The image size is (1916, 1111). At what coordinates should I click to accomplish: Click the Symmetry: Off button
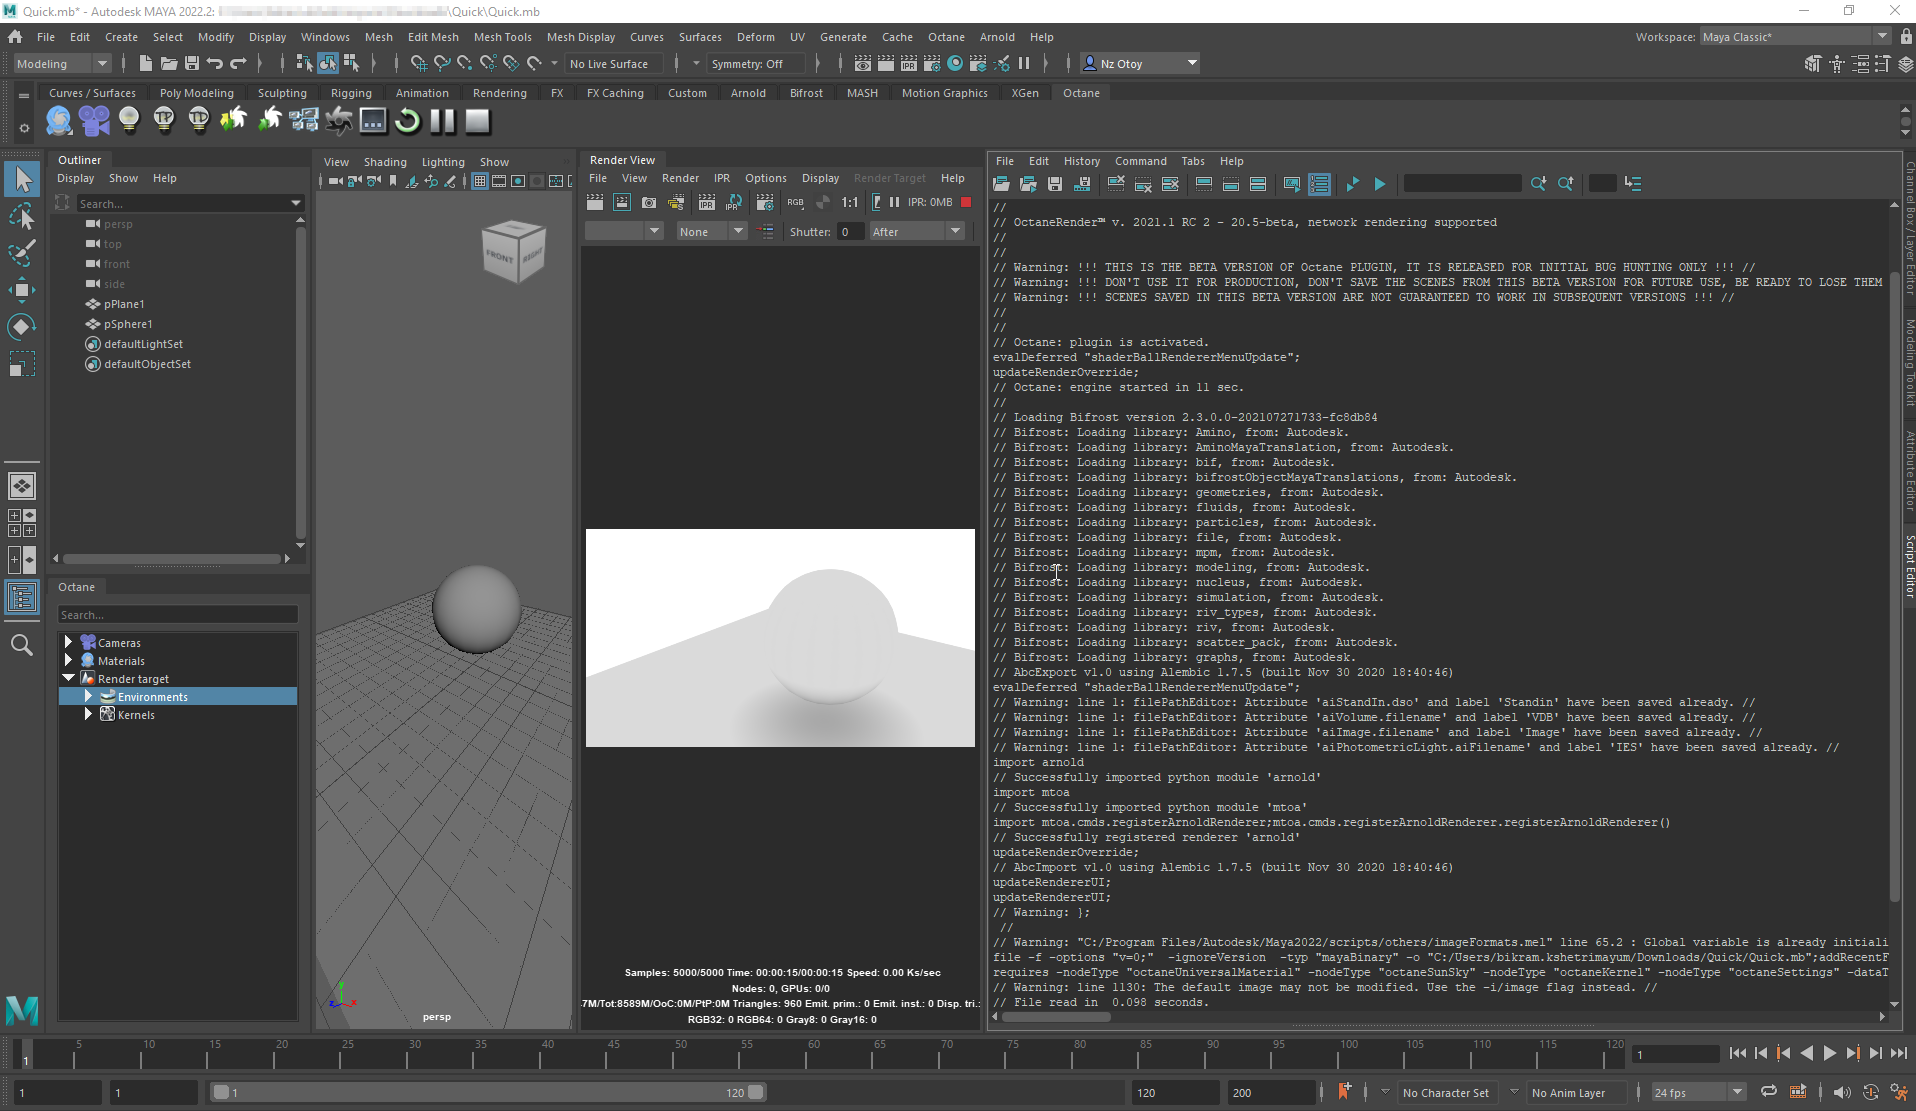tap(755, 64)
